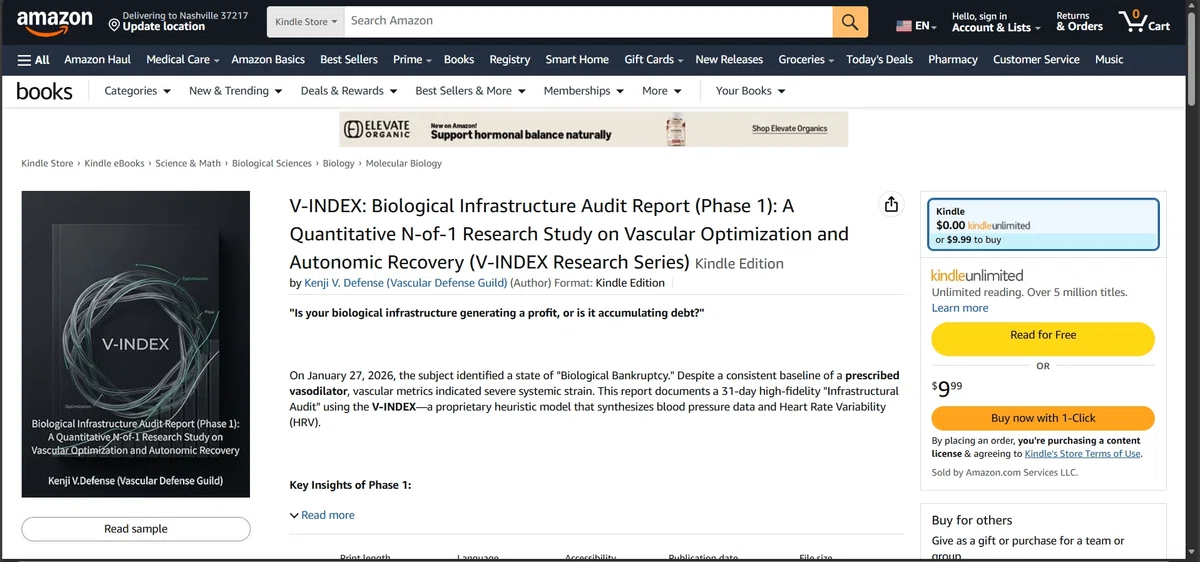Open the shopping cart icon
The height and width of the screenshot is (562, 1200).
pos(1144,21)
